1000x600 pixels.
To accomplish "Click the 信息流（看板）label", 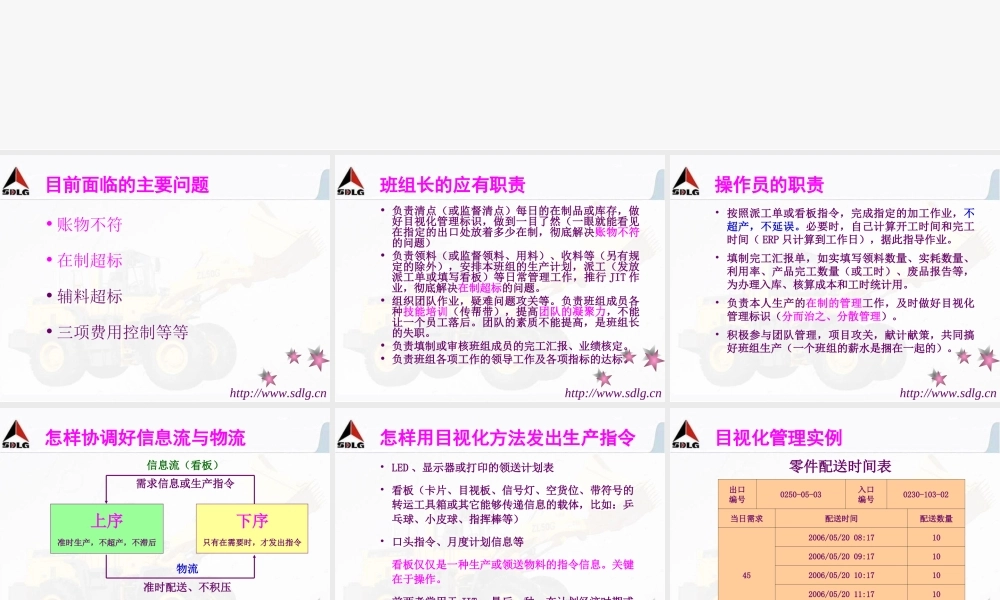I will pyautogui.click(x=182, y=465).
